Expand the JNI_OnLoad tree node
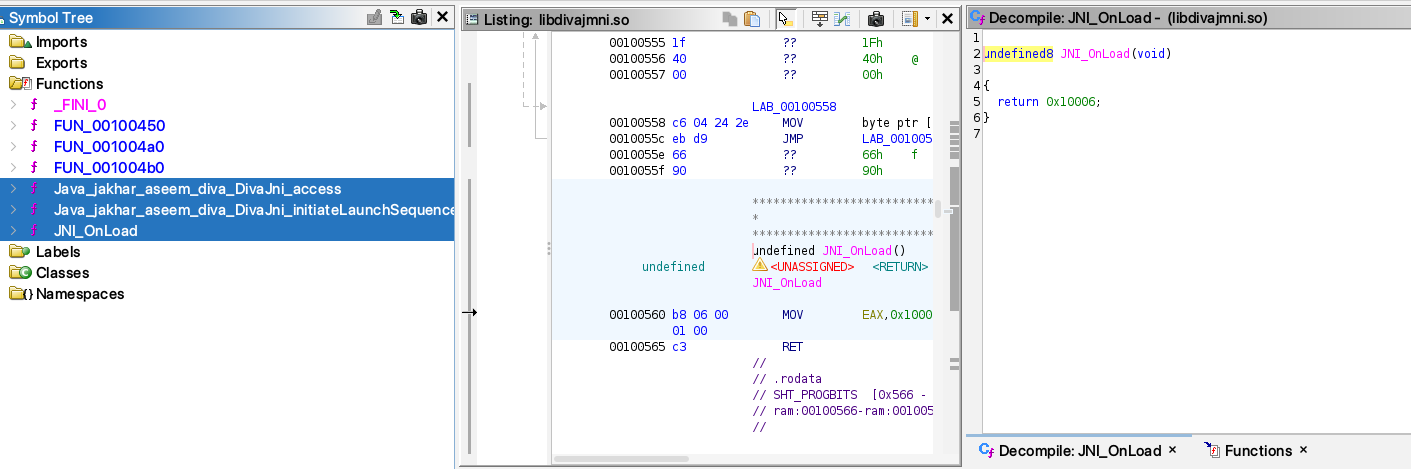Image resolution: width=1411 pixels, height=469 pixels. pos(13,231)
